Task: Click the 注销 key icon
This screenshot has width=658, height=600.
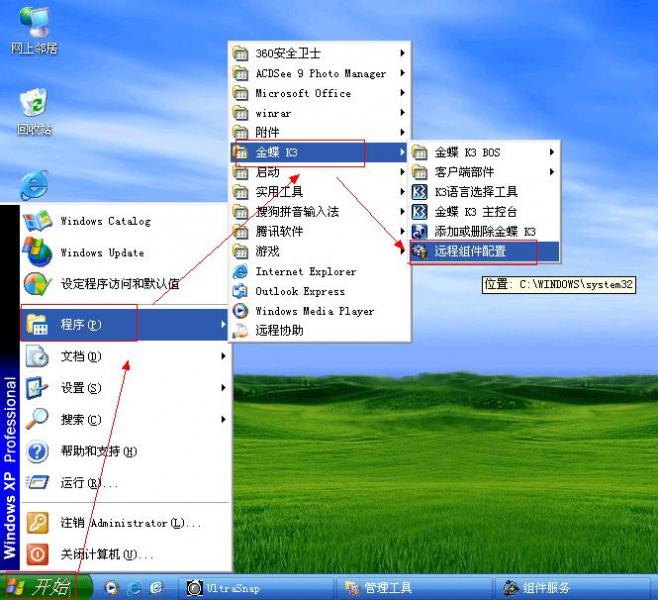Action: pyautogui.click(x=37, y=523)
